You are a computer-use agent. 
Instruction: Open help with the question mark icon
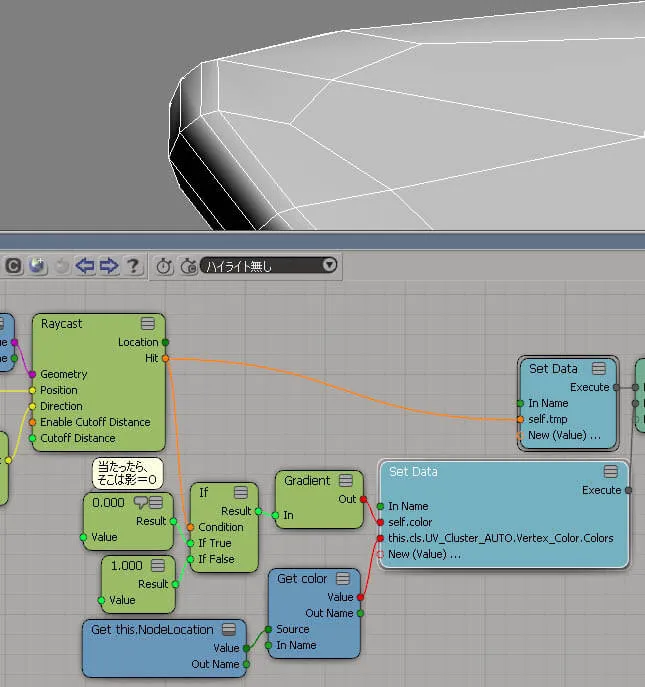[x=133, y=266]
